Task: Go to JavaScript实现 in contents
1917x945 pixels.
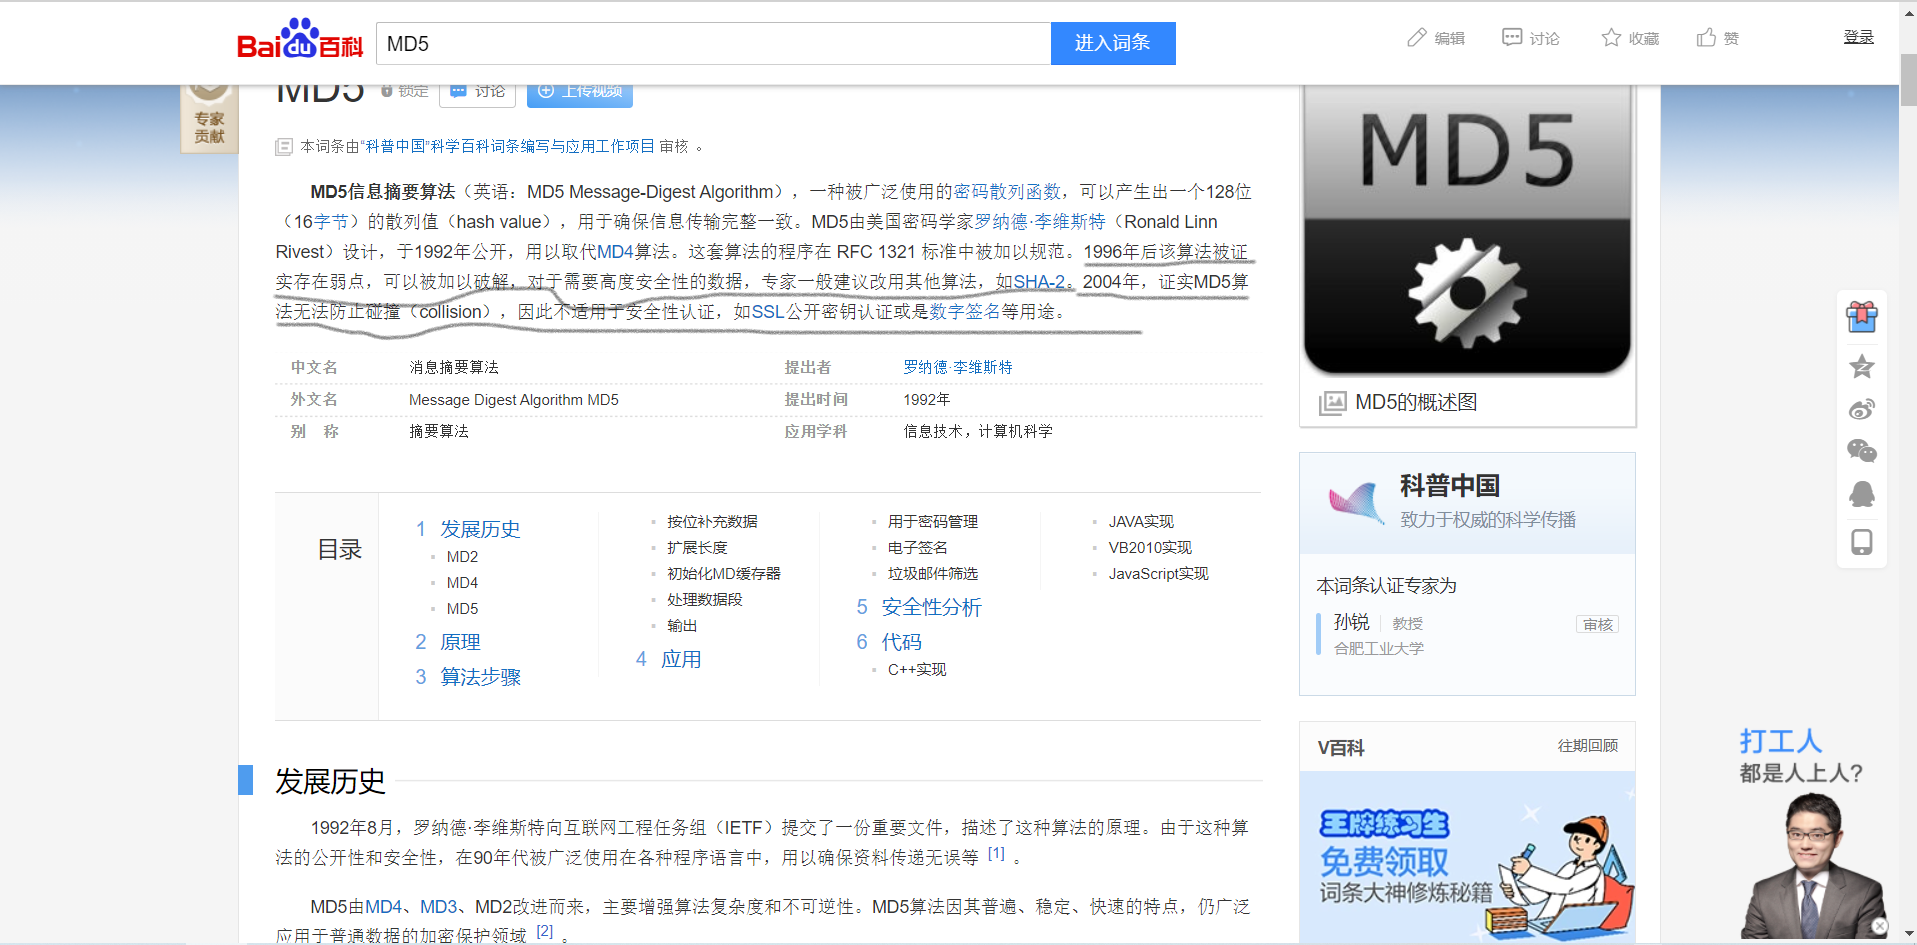Action: pyautogui.click(x=1158, y=574)
